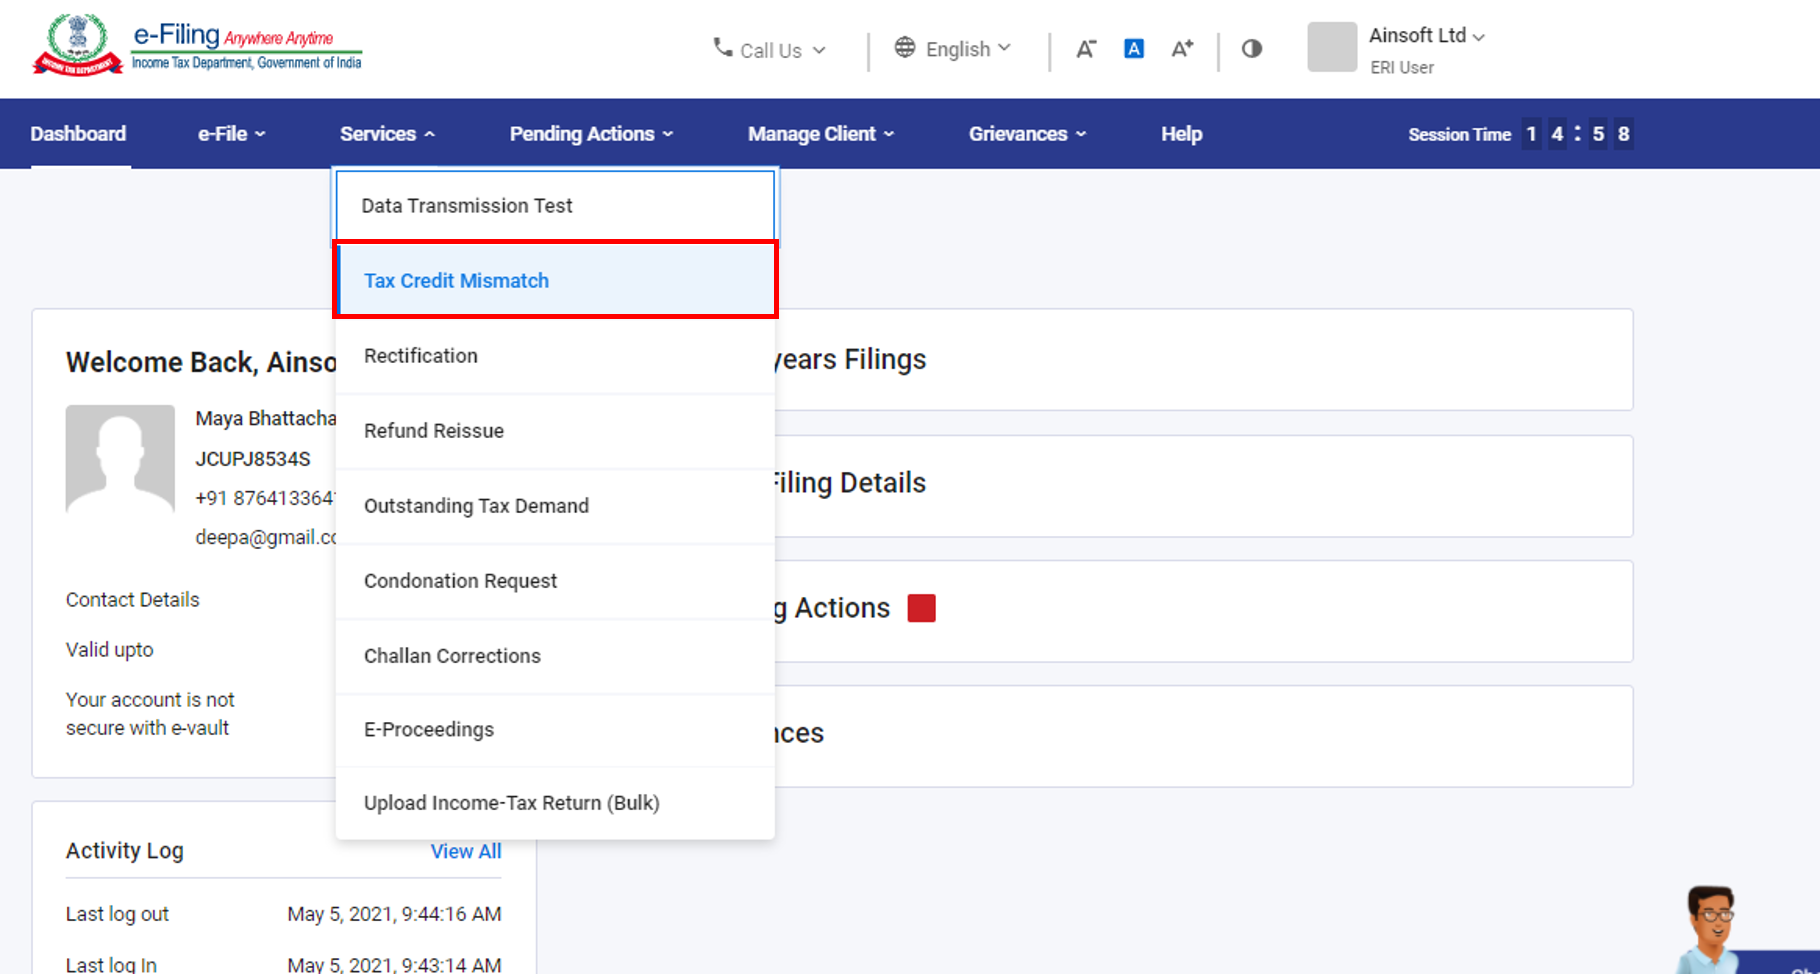The height and width of the screenshot is (974, 1820).
Task: Click the e-Filing Income Tax Department logo
Action: [x=197, y=46]
